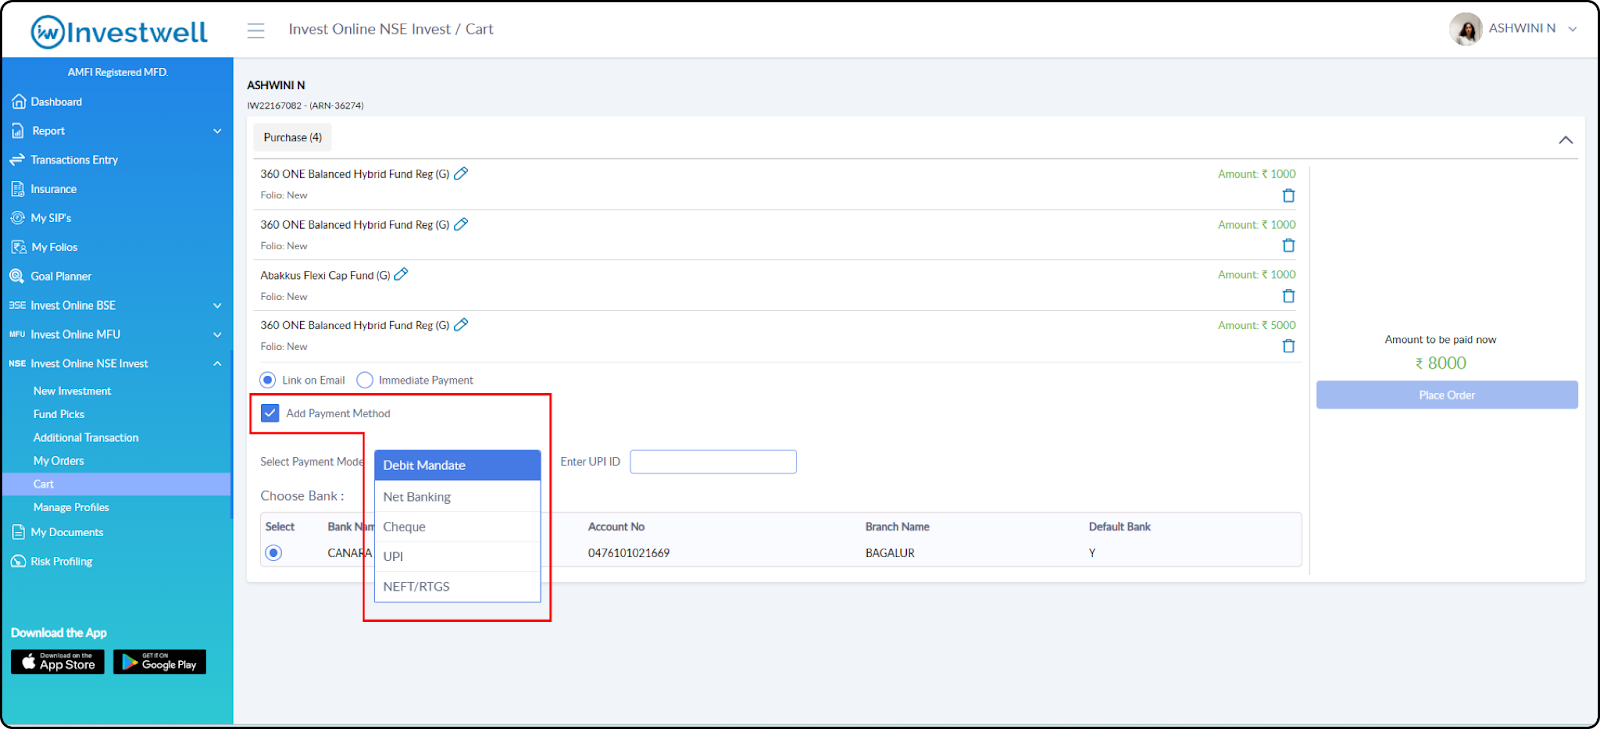Collapse the Purchase section chevron
The height and width of the screenshot is (729, 1600).
(x=1566, y=140)
